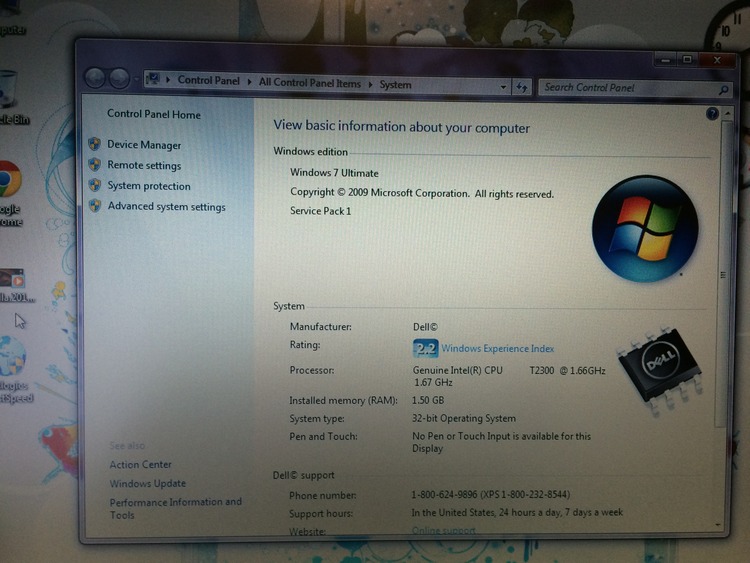Open Action Center link
Viewport: 750px width, 563px height.
140,464
